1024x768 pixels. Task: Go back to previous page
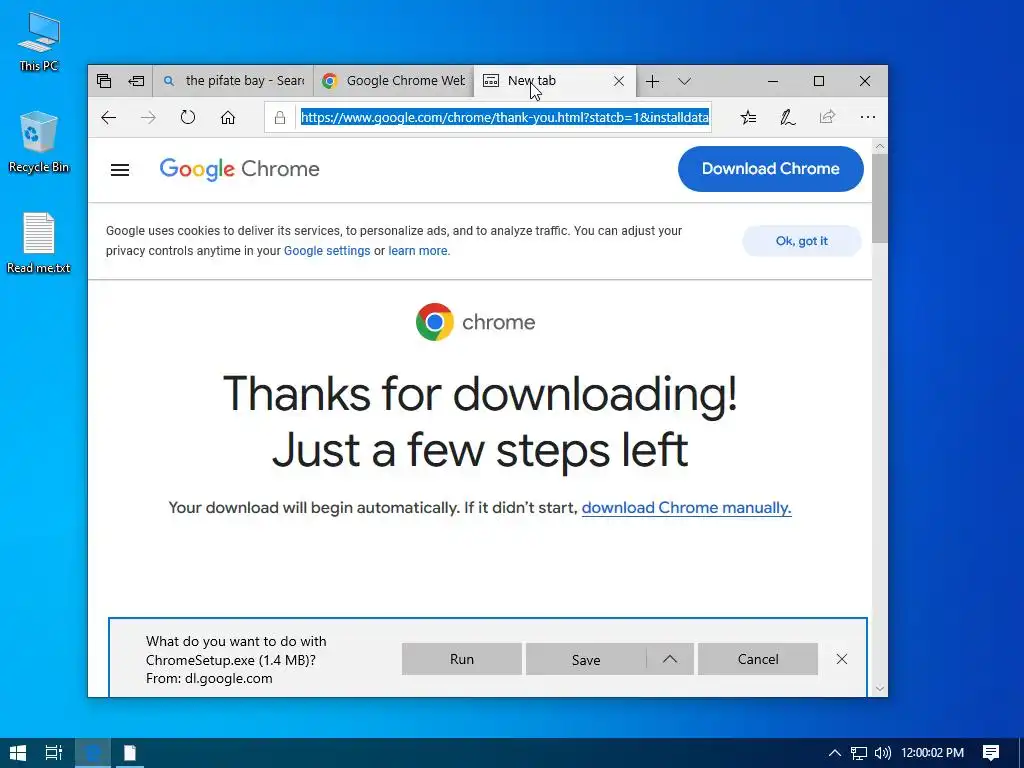pyautogui.click(x=108, y=118)
